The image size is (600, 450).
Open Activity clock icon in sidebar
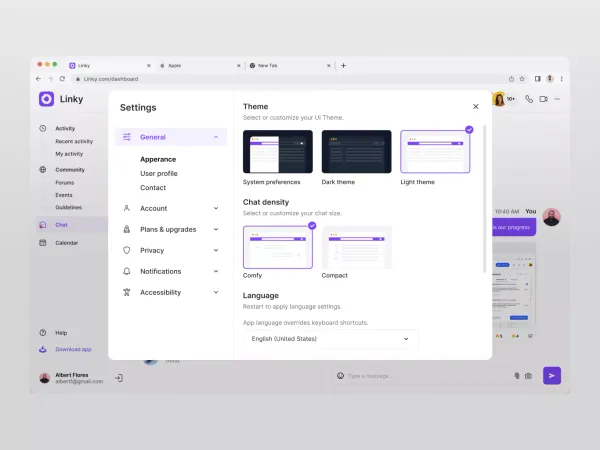[43, 128]
